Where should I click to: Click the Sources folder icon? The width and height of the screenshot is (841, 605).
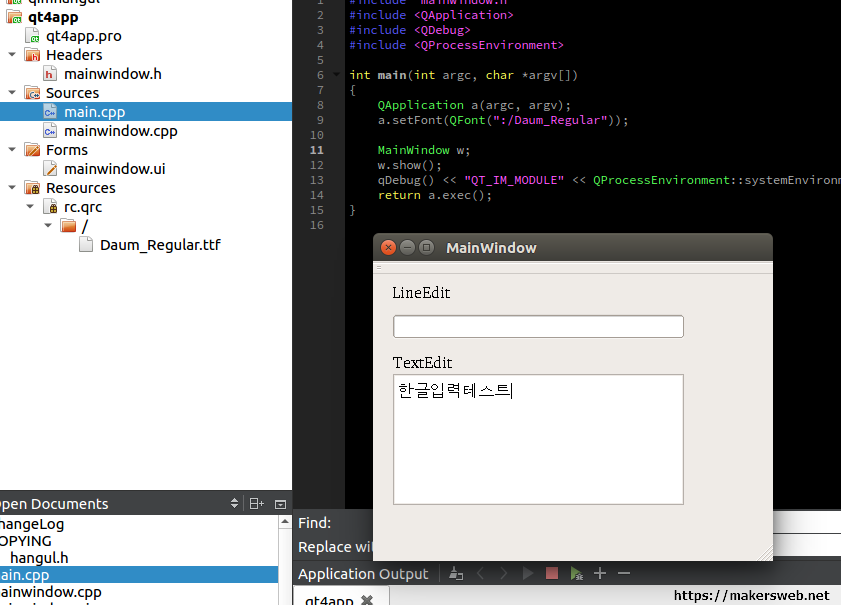tap(32, 93)
